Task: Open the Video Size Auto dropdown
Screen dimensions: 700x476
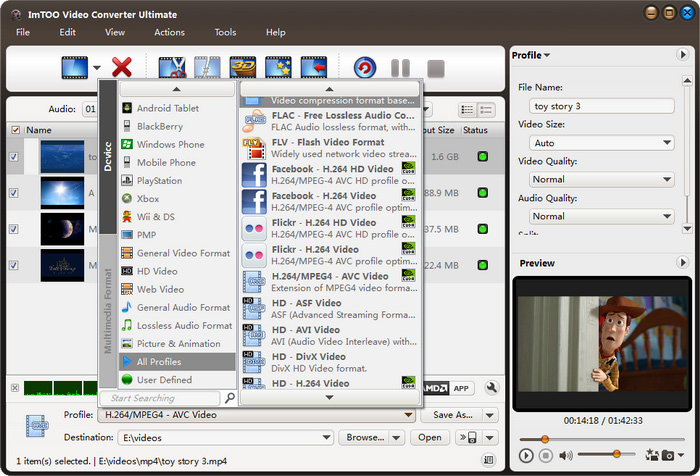Action: (601, 143)
